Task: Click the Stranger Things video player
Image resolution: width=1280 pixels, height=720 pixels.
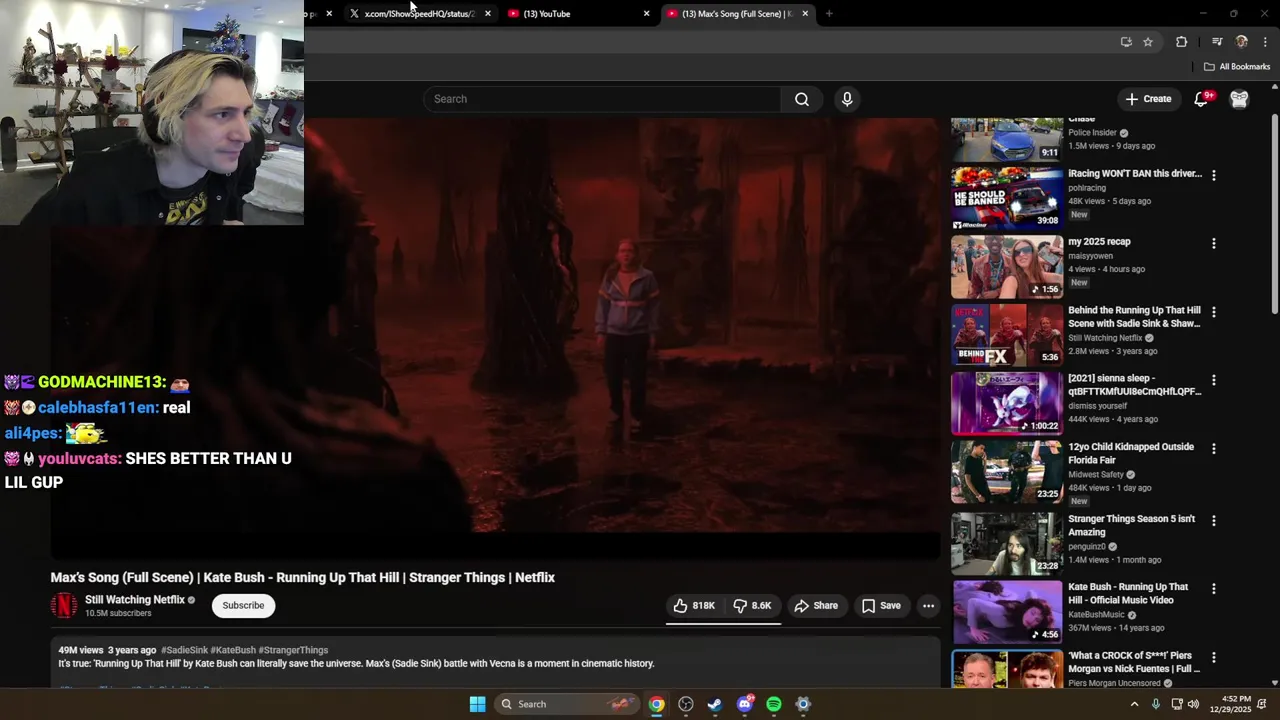Action: click(x=496, y=338)
